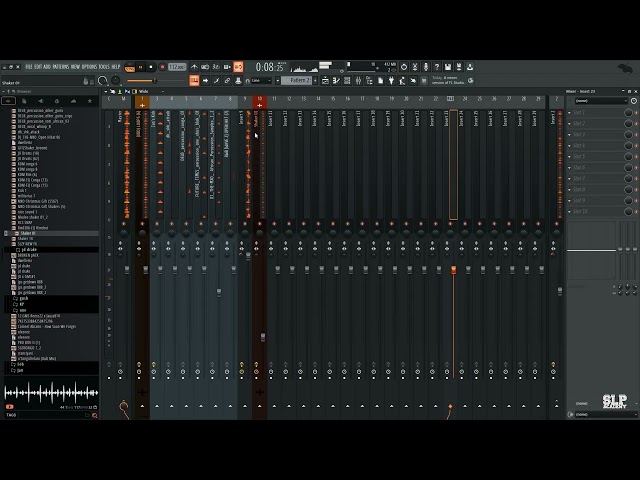Open playlist view from shortcut icons

point(325,81)
